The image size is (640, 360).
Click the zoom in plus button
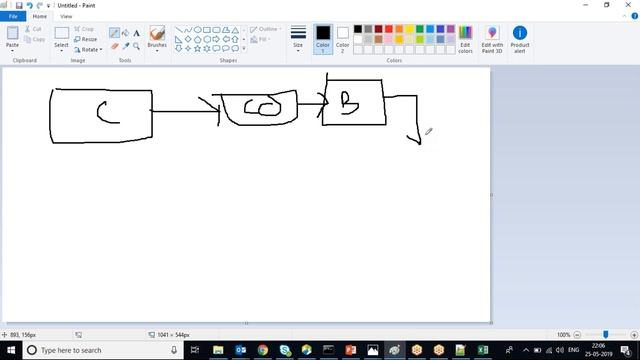click(x=634, y=335)
